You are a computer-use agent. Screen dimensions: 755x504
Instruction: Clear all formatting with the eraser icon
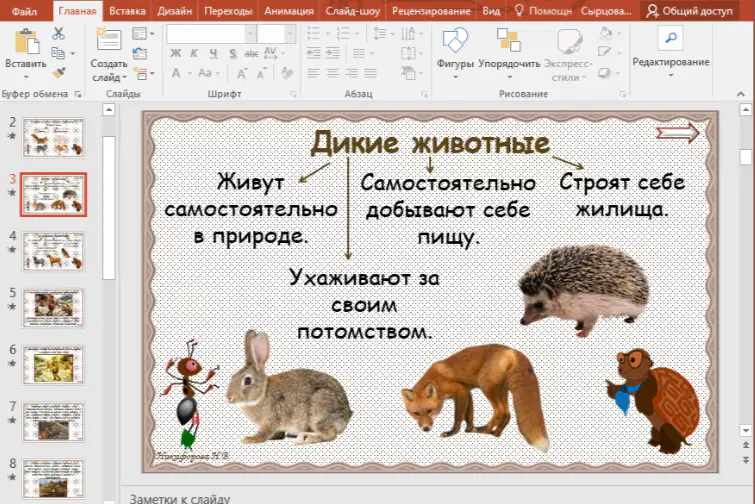click(x=287, y=73)
